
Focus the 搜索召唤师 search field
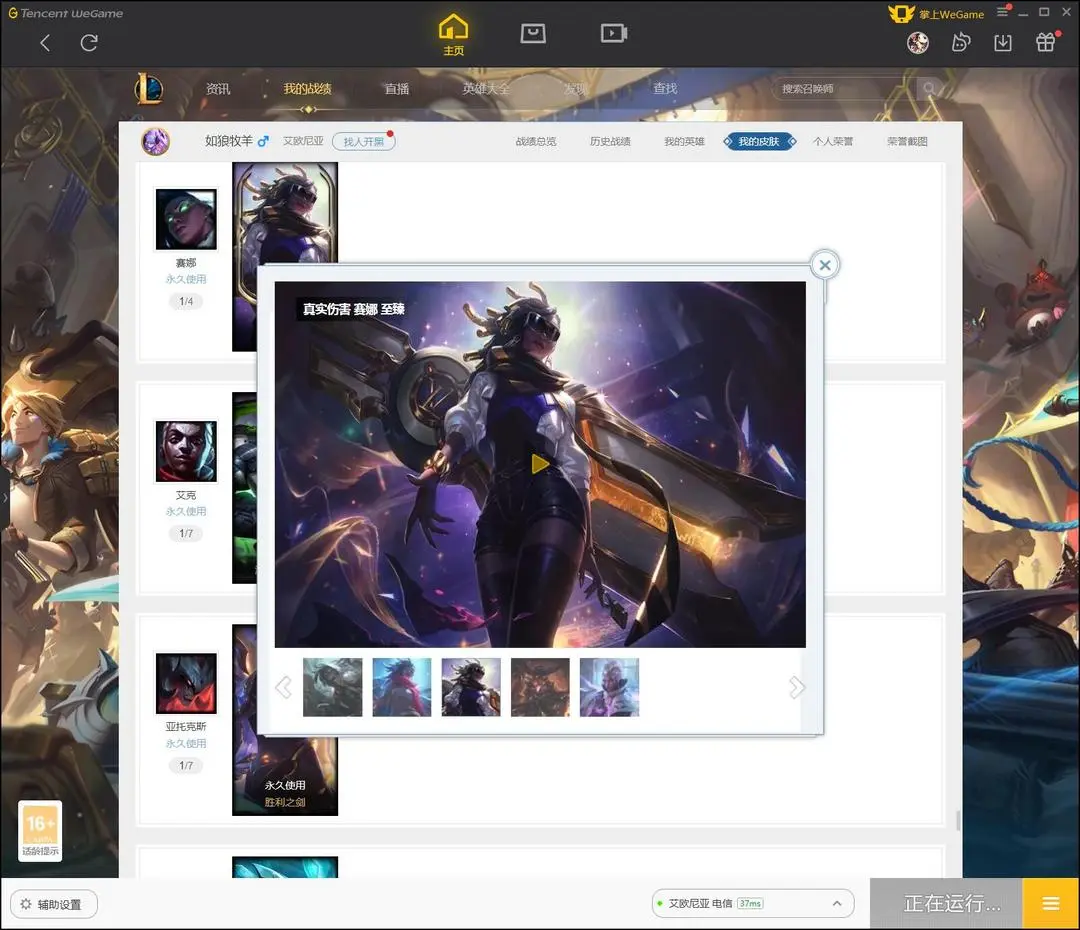(x=844, y=89)
